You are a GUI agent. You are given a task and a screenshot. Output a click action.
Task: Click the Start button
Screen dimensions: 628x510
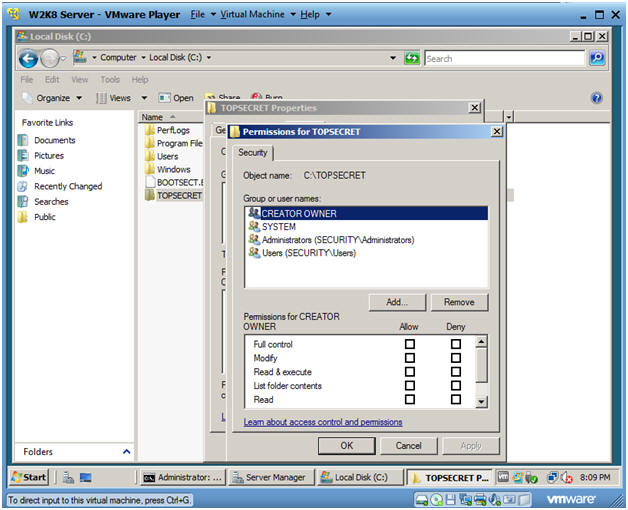click(x=28, y=477)
